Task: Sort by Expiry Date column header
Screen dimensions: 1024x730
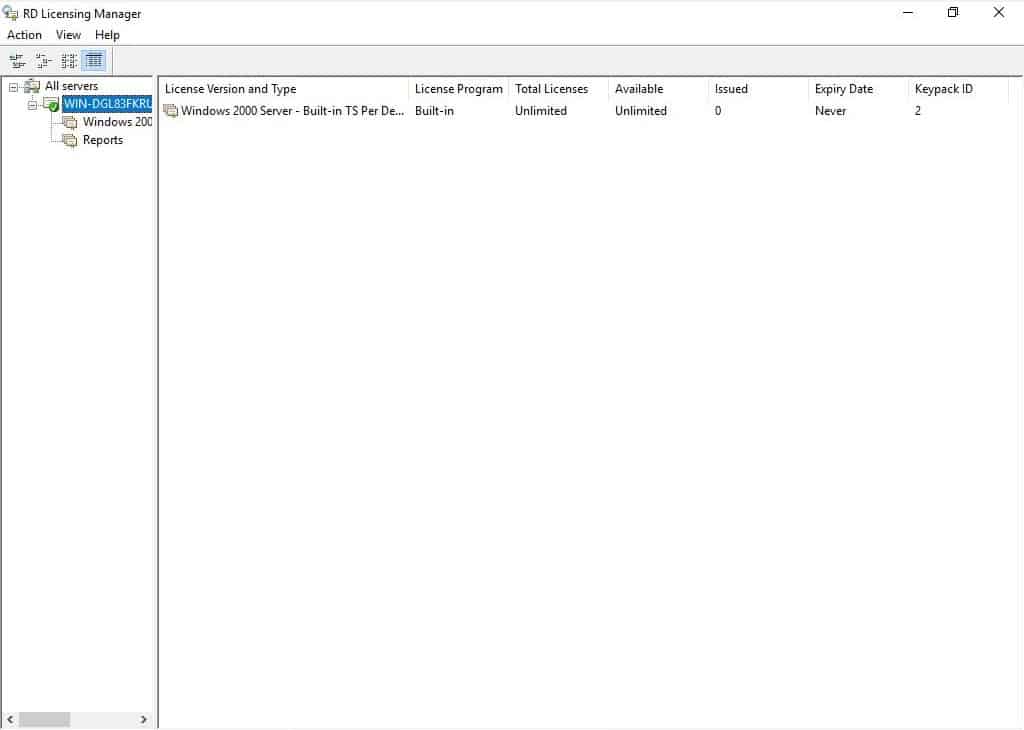Action: 858,89
